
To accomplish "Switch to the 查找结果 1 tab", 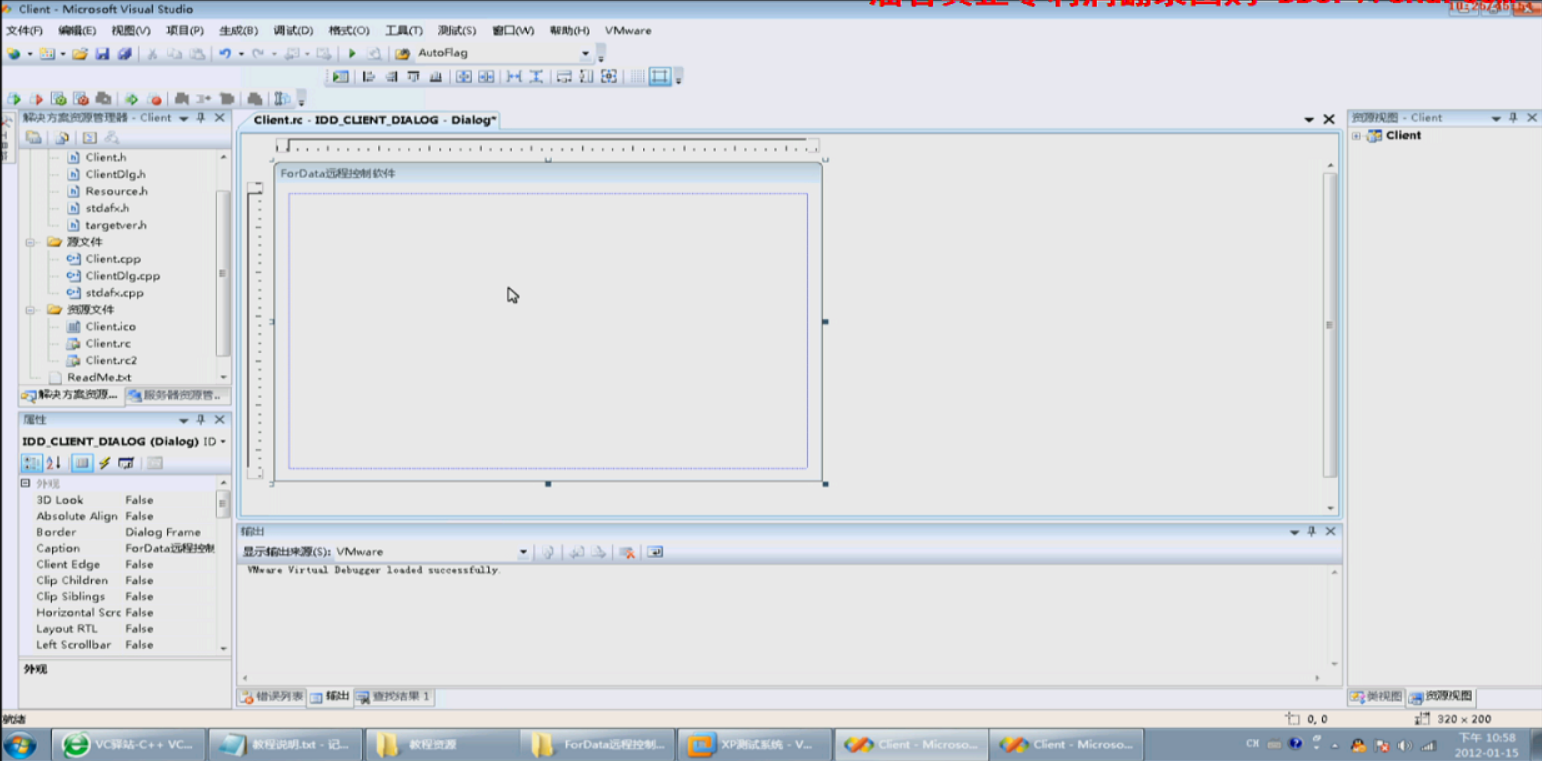I will click(393, 697).
